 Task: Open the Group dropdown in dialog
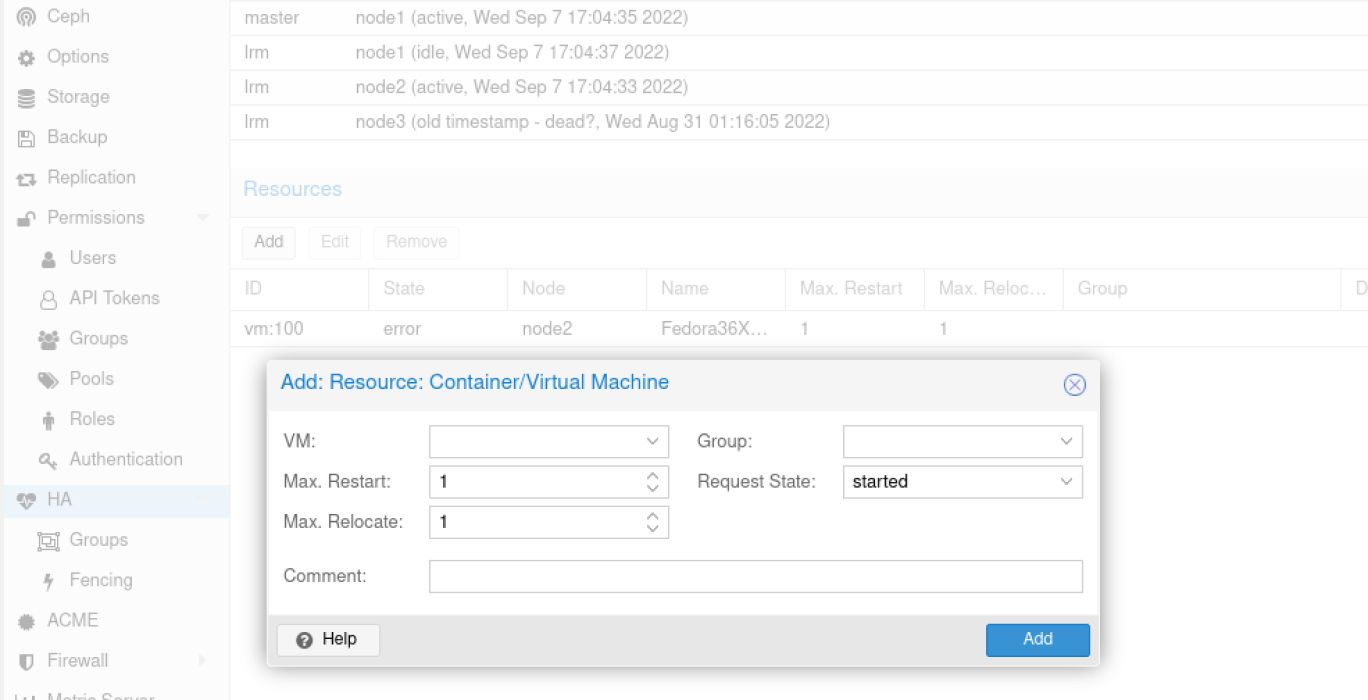pos(1066,441)
